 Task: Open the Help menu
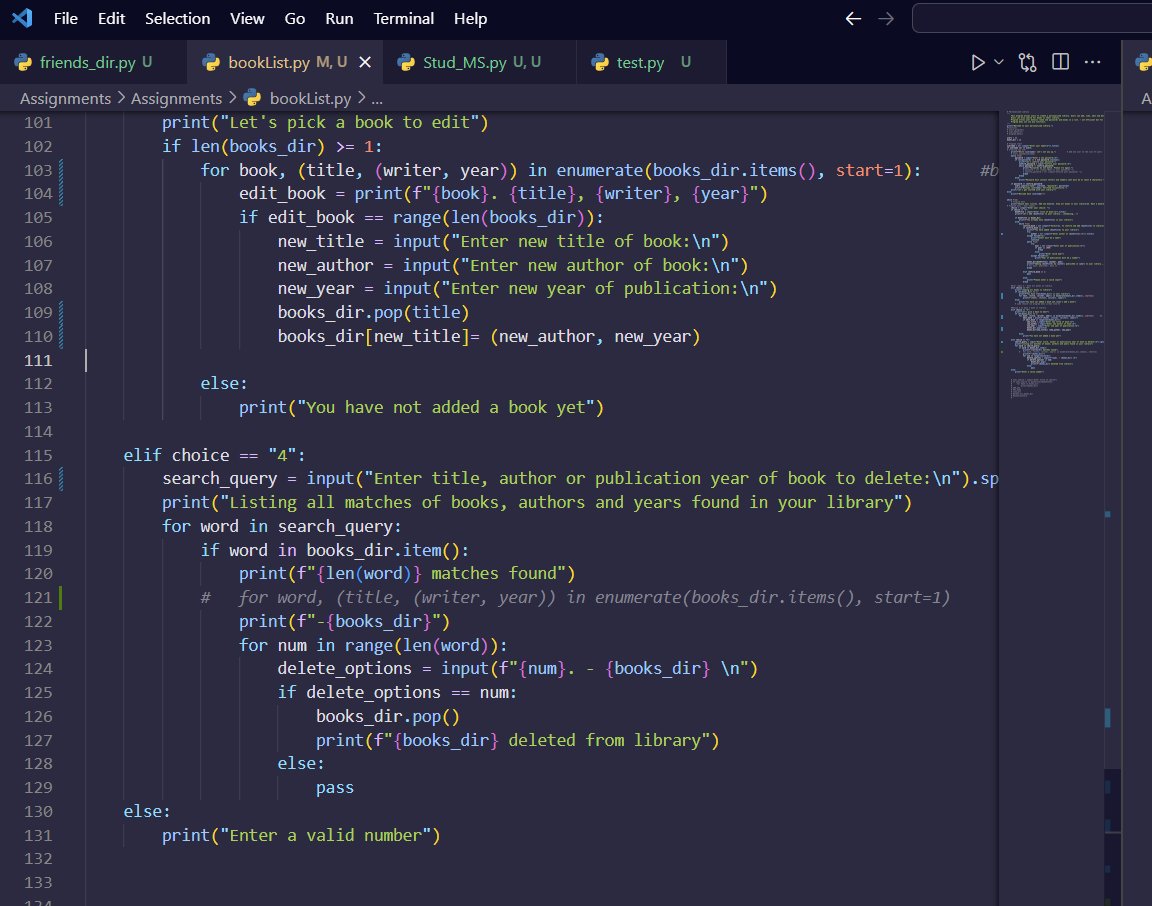tap(470, 18)
